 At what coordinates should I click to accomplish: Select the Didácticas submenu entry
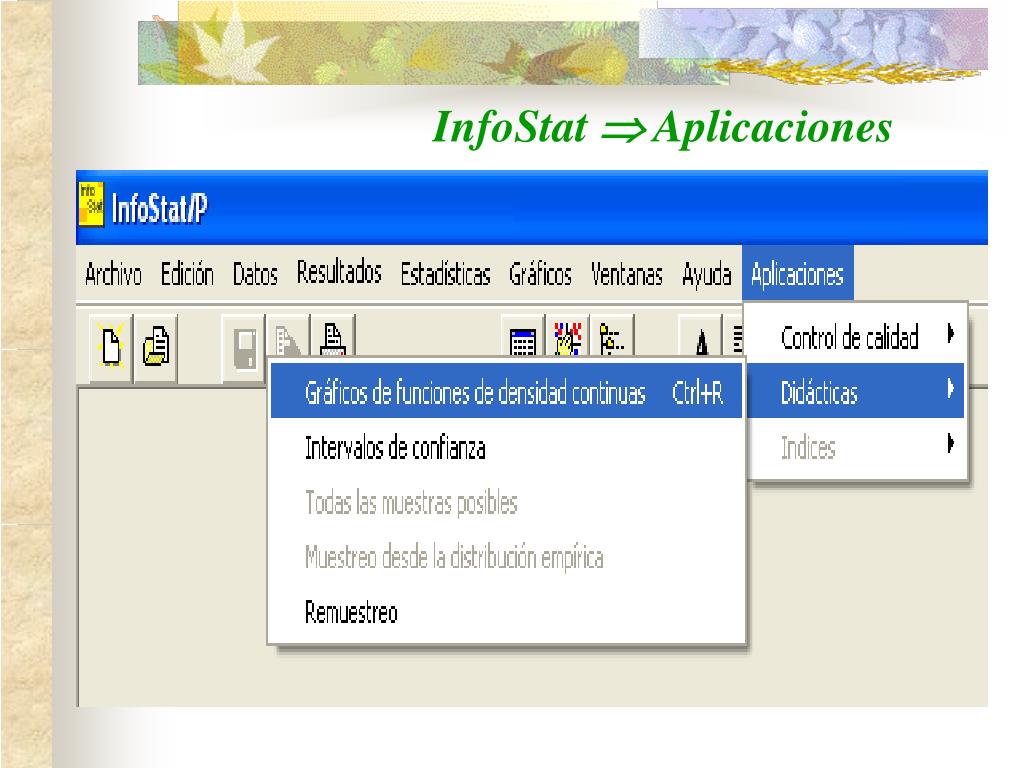[856, 391]
